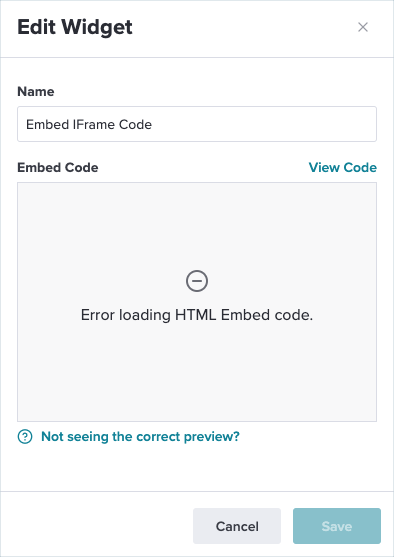The height and width of the screenshot is (557, 394).
Task: Dismiss the widget editor using the X icon
Action: (x=363, y=27)
